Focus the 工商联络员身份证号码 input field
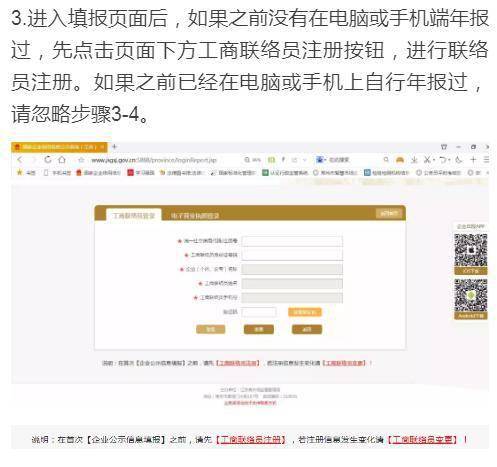Image resolution: width=497 pixels, height=467 pixels. 292,255
